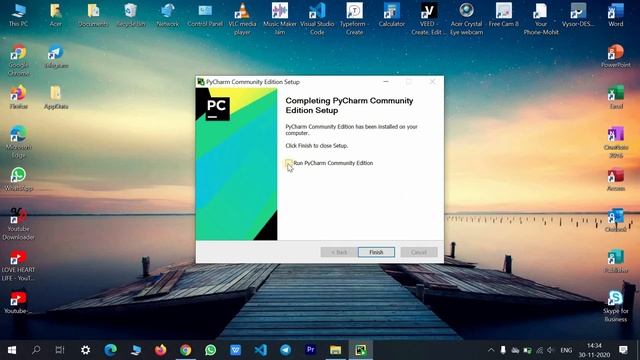The image size is (640, 360).
Task: Select the Microsoft Edge desktop shortcut
Action: (x=18, y=142)
